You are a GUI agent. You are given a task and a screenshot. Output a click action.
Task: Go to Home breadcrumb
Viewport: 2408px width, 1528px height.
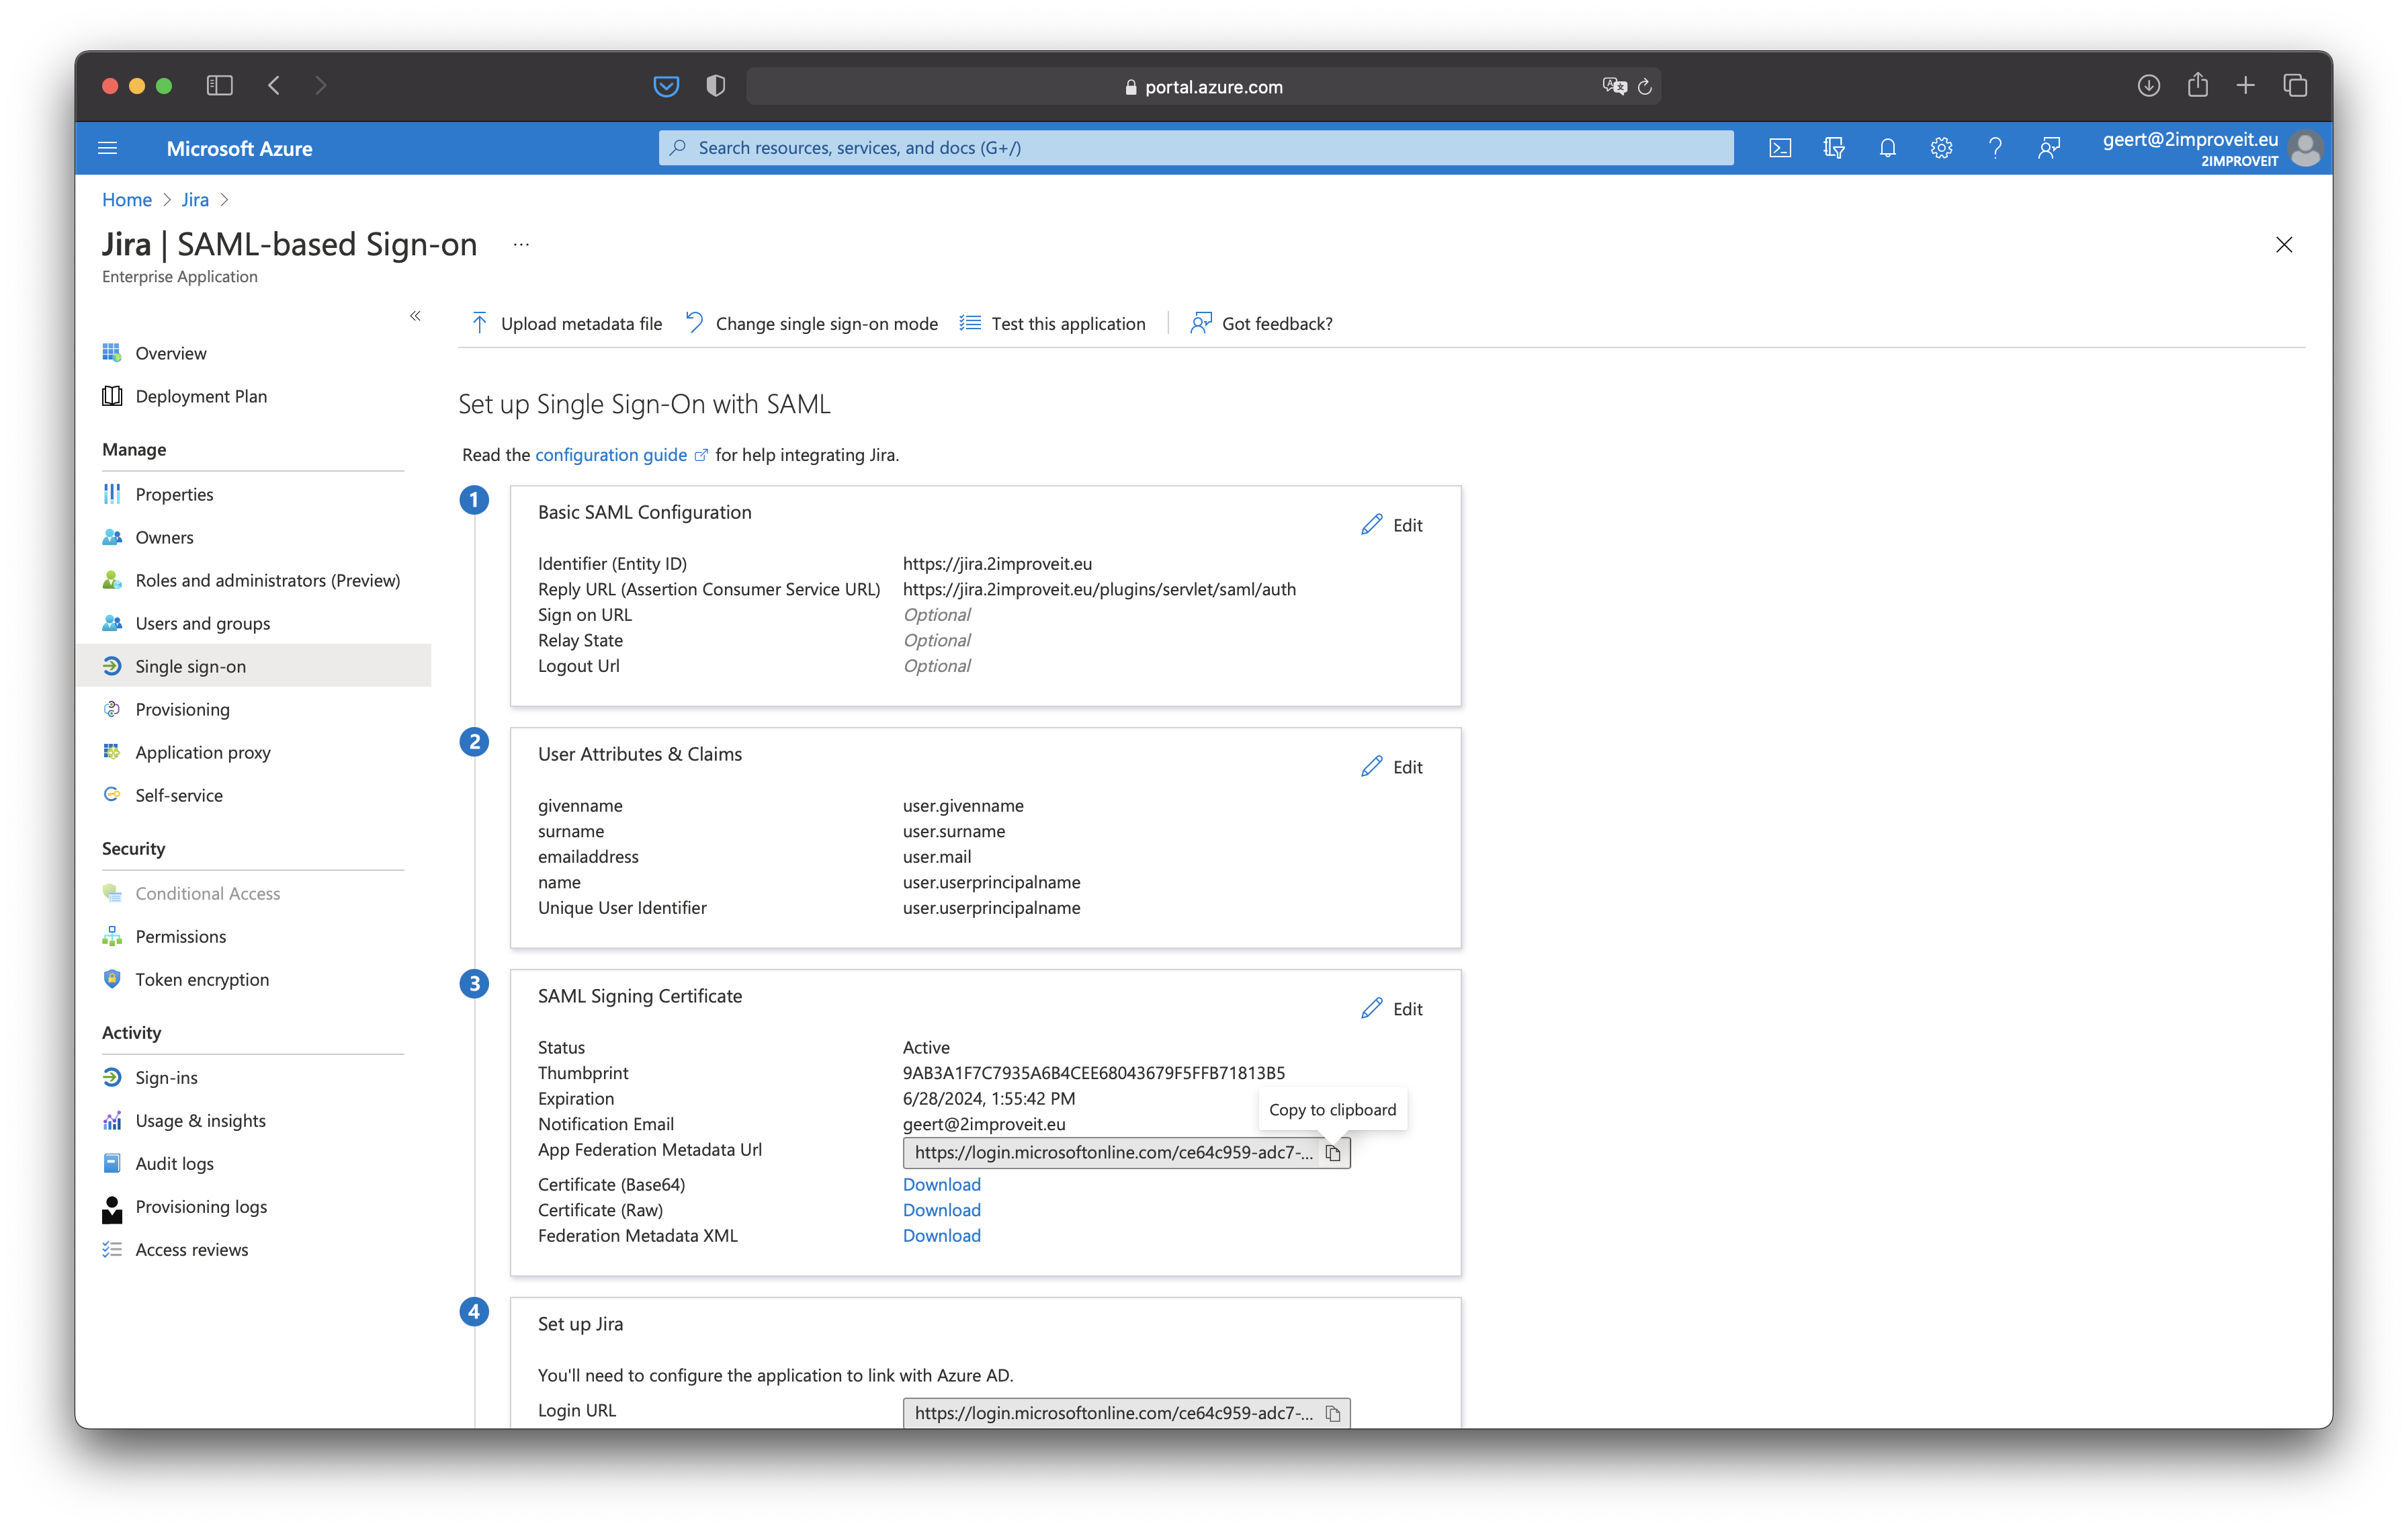click(x=127, y=199)
